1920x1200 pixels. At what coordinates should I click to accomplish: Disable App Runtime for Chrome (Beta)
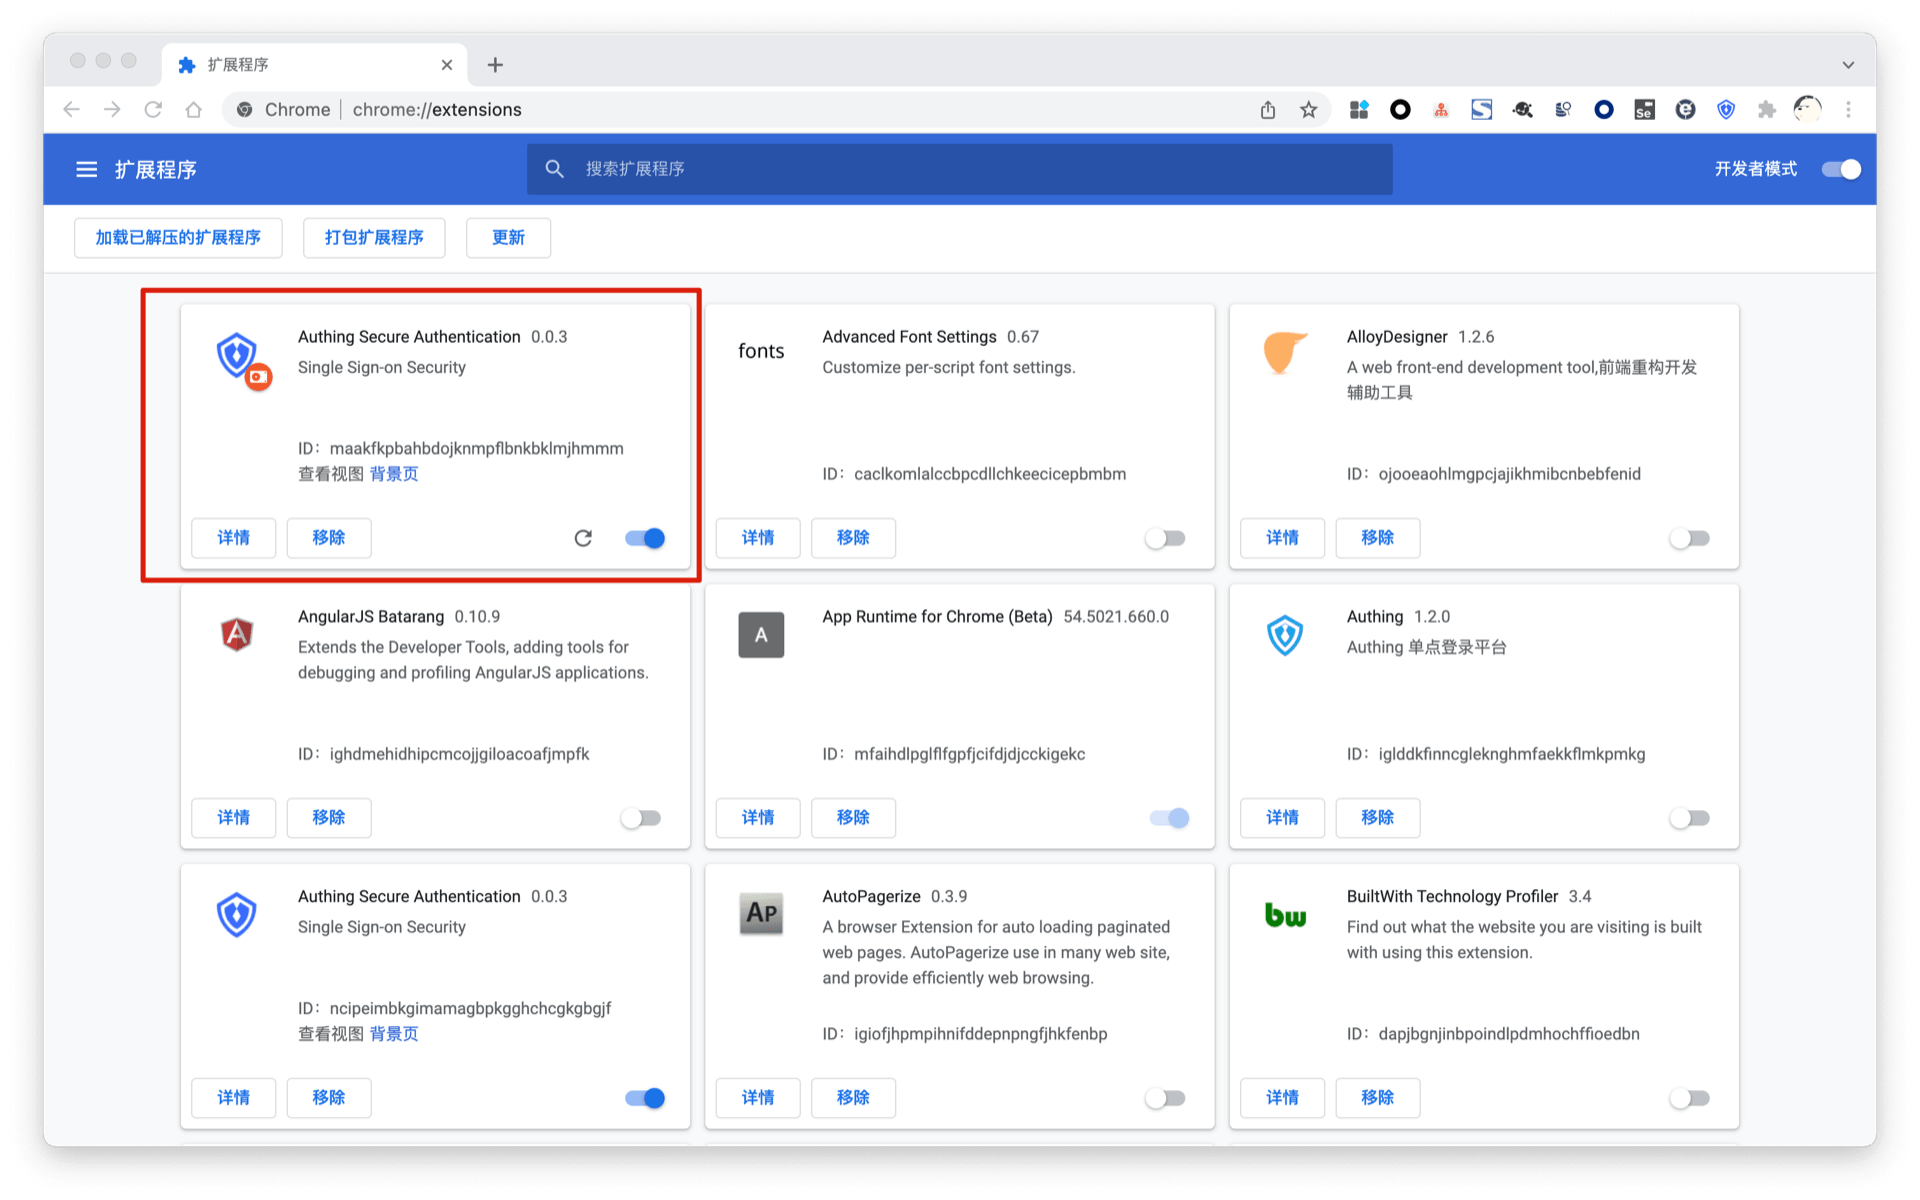click(x=1169, y=818)
